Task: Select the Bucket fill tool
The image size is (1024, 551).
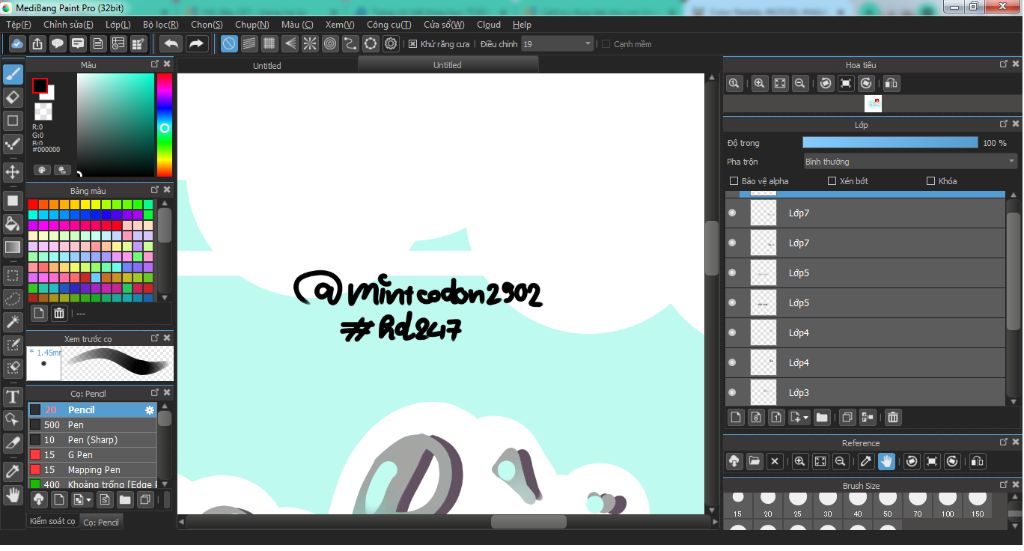Action: (12, 224)
